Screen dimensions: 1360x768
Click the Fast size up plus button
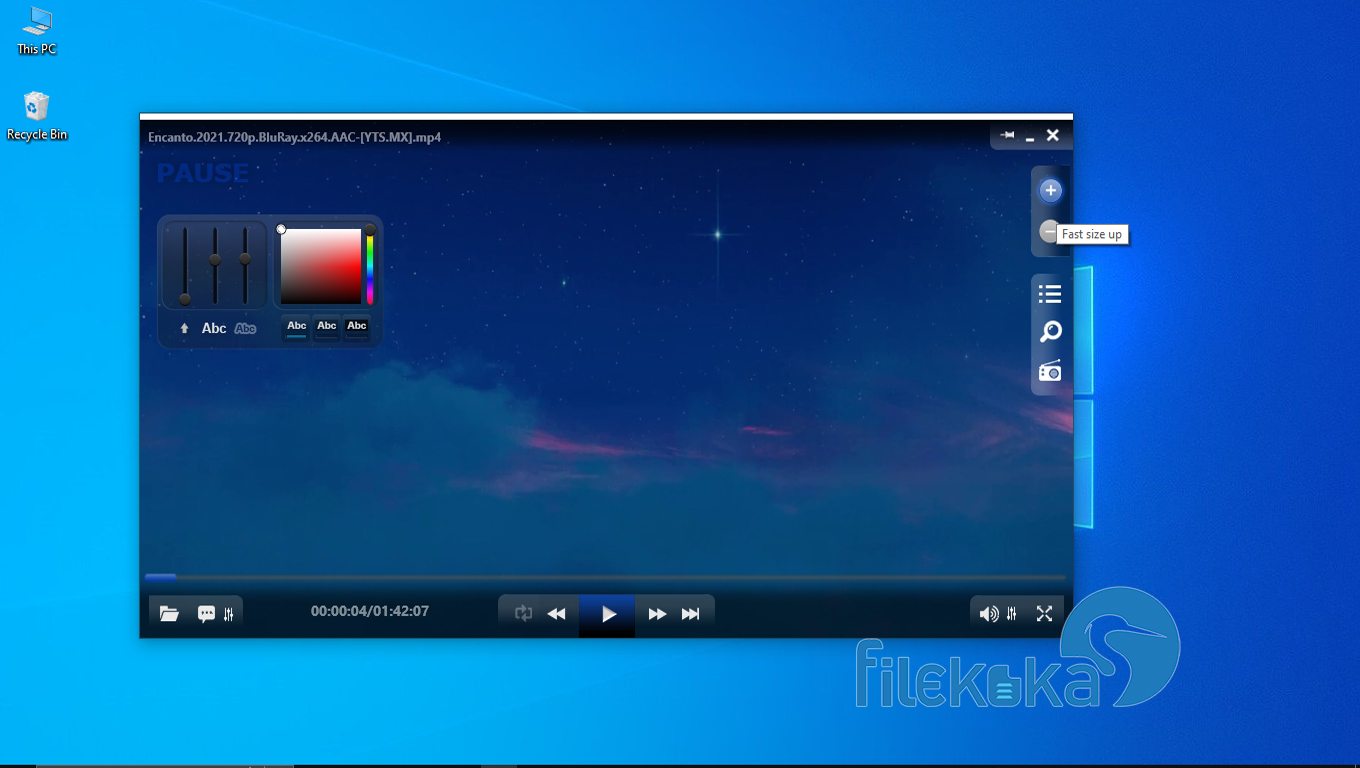click(x=1050, y=190)
